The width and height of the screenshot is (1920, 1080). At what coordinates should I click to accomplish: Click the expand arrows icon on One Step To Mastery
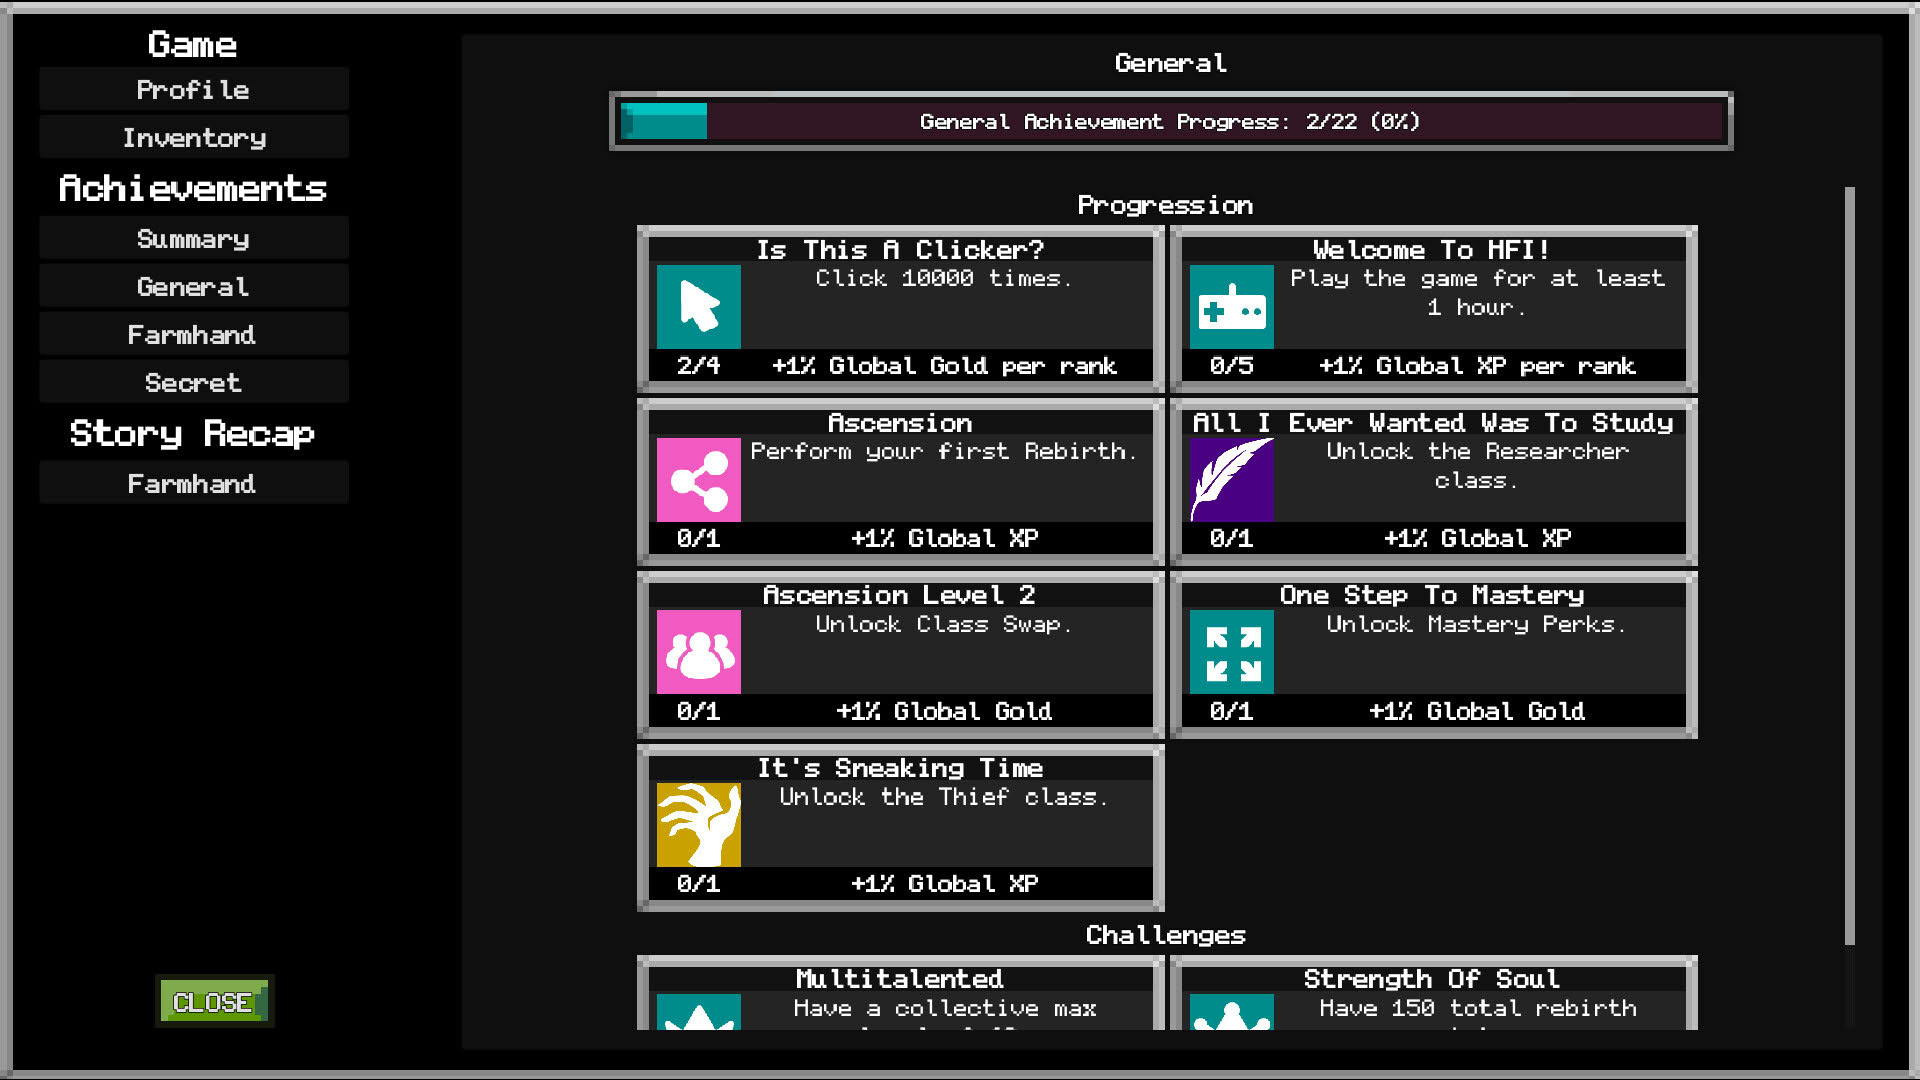pos(1231,652)
